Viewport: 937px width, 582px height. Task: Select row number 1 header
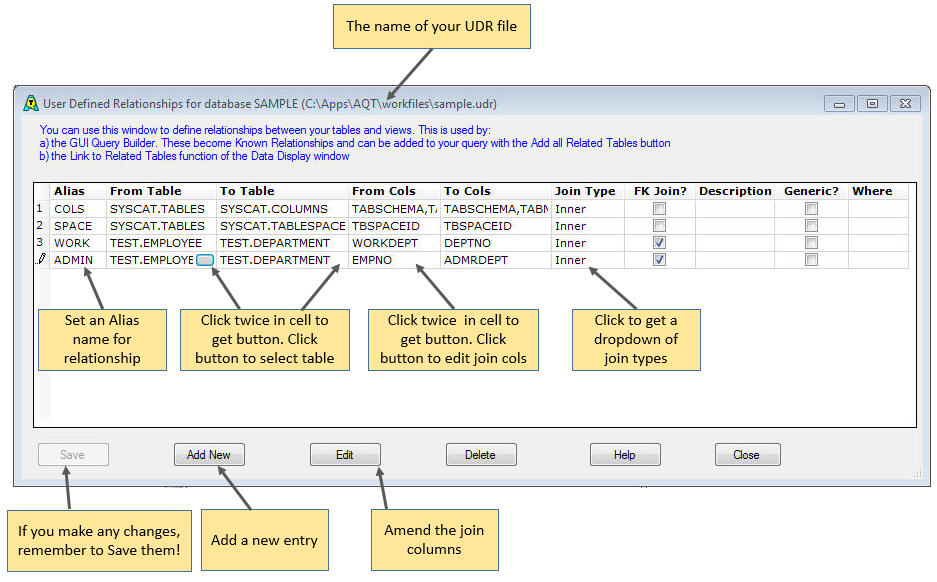click(42, 209)
